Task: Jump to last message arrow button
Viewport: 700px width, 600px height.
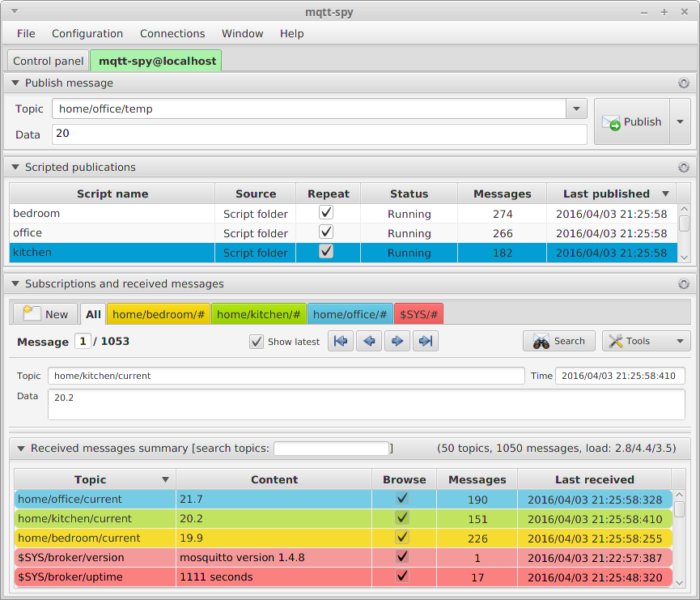Action: click(x=425, y=342)
